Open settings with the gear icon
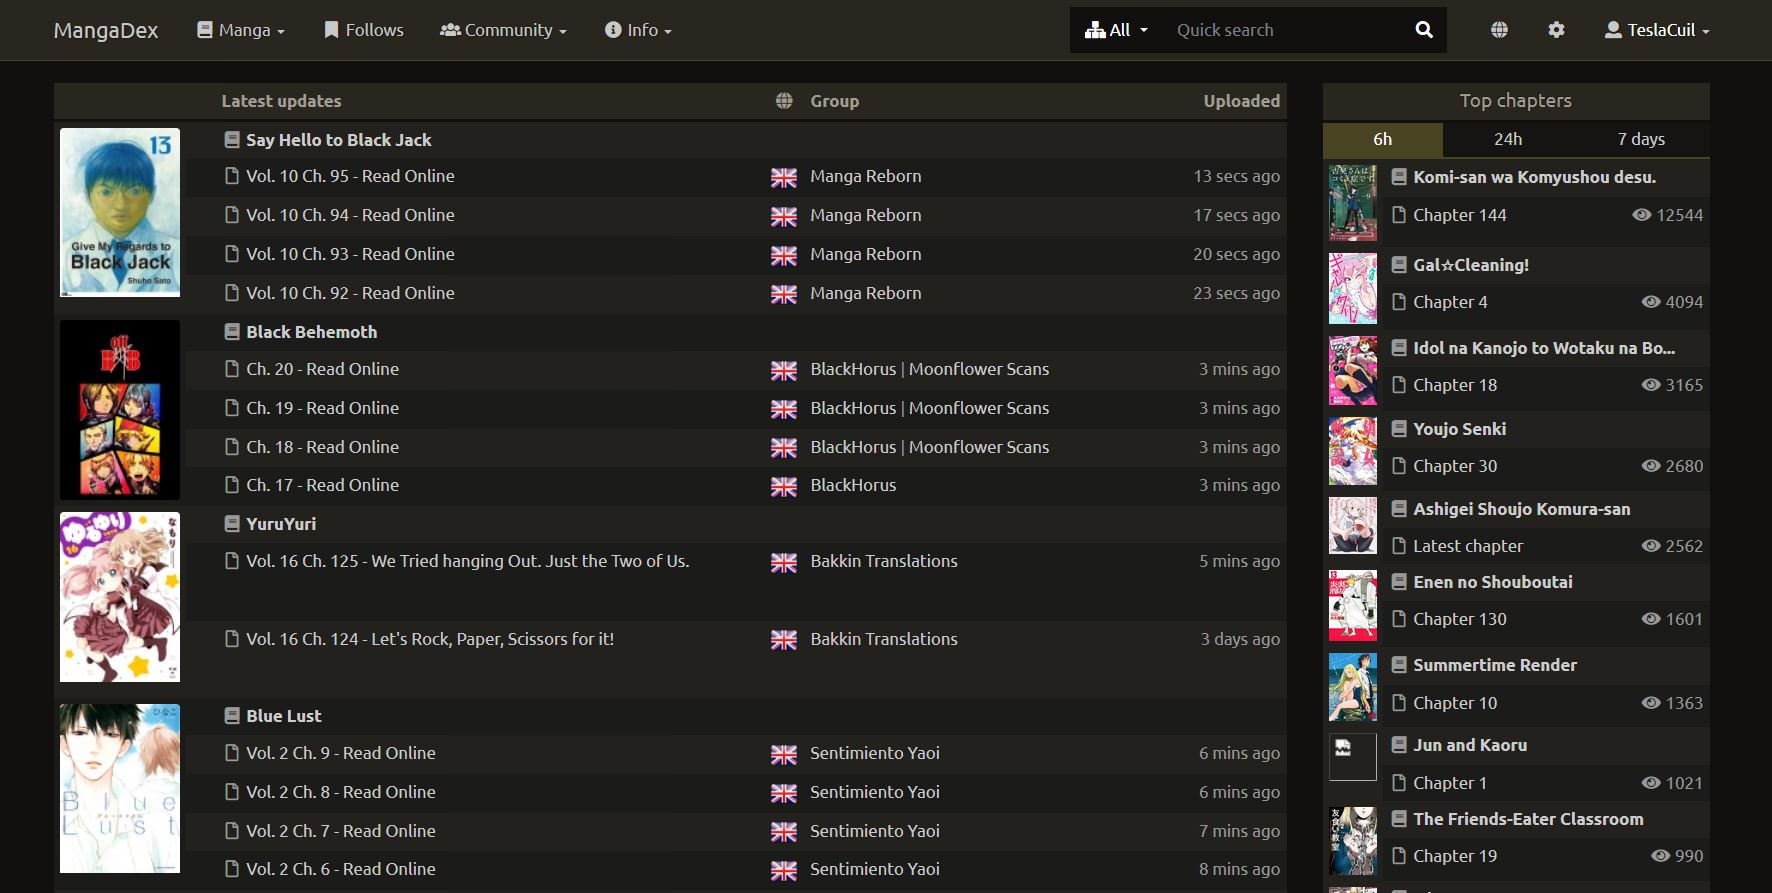Screen dimensions: 1772x893 tap(1556, 30)
